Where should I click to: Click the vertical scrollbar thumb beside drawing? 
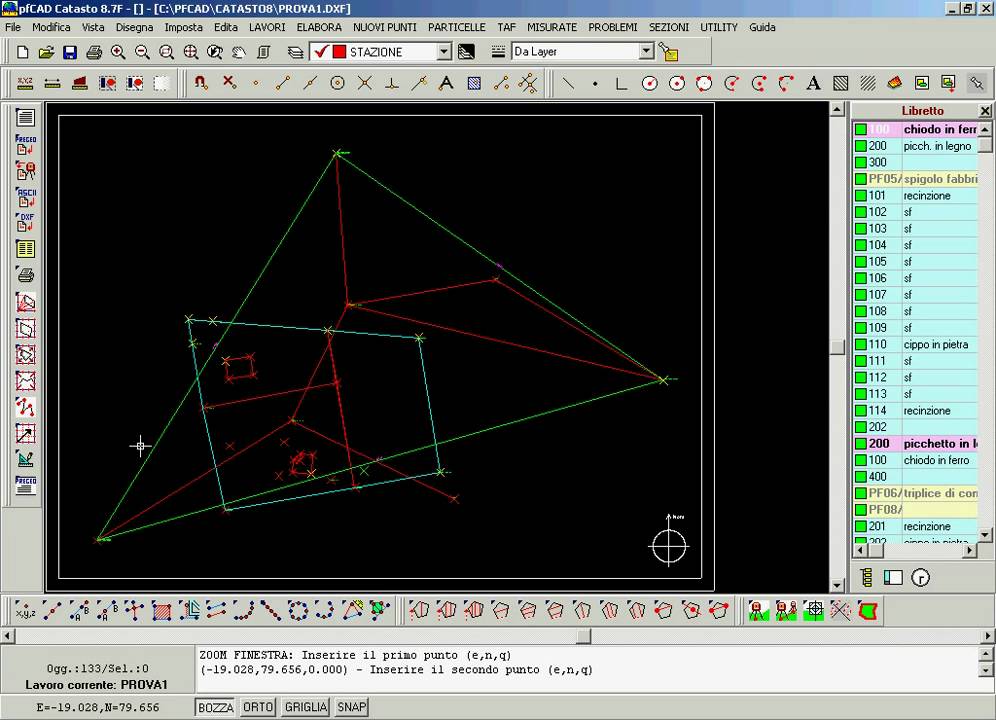pos(837,346)
